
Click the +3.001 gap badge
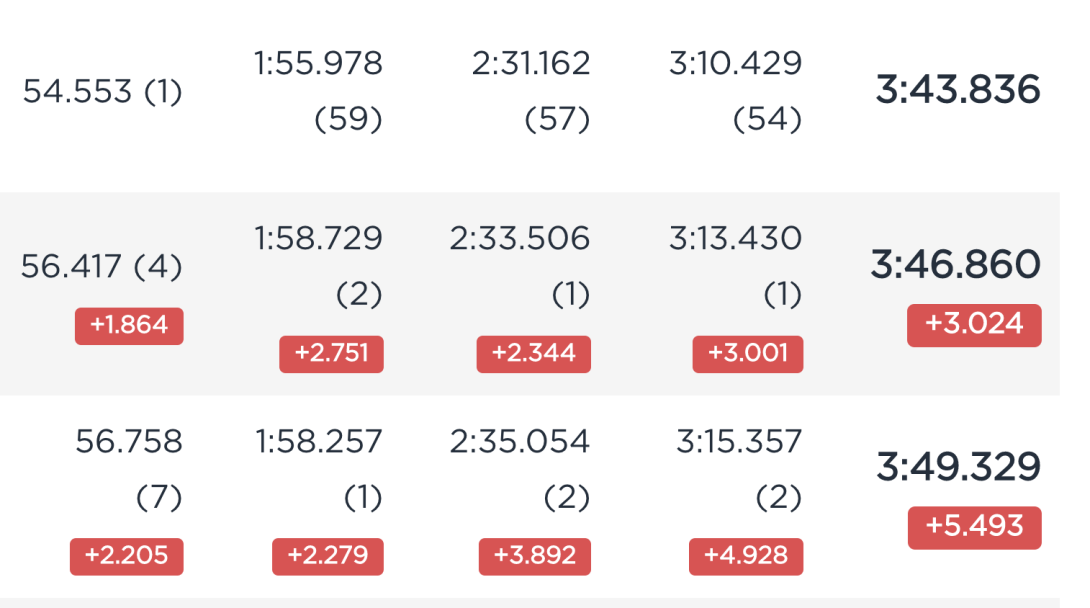point(748,354)
